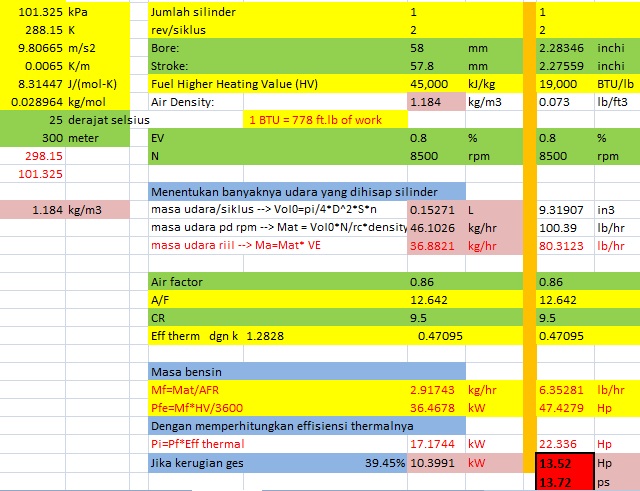The width and height of the screenshot is (640, 491).
Task: Click the 0.15271 L volume cell
Action: coord(435,210)
